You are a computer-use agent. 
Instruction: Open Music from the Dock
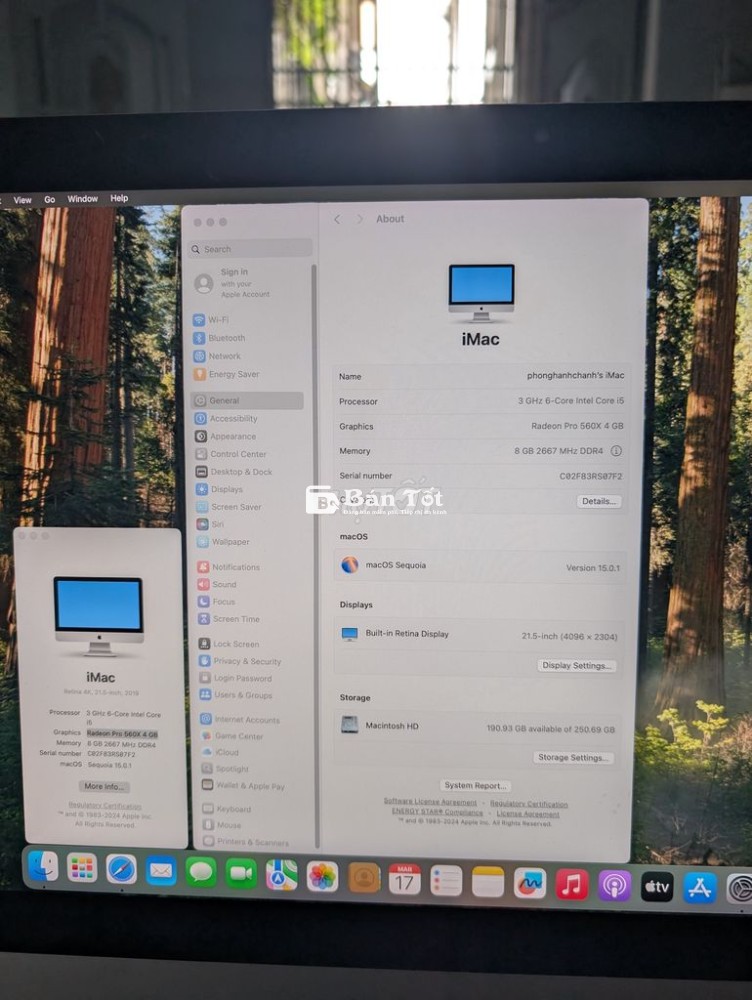[x=572, y=885]
